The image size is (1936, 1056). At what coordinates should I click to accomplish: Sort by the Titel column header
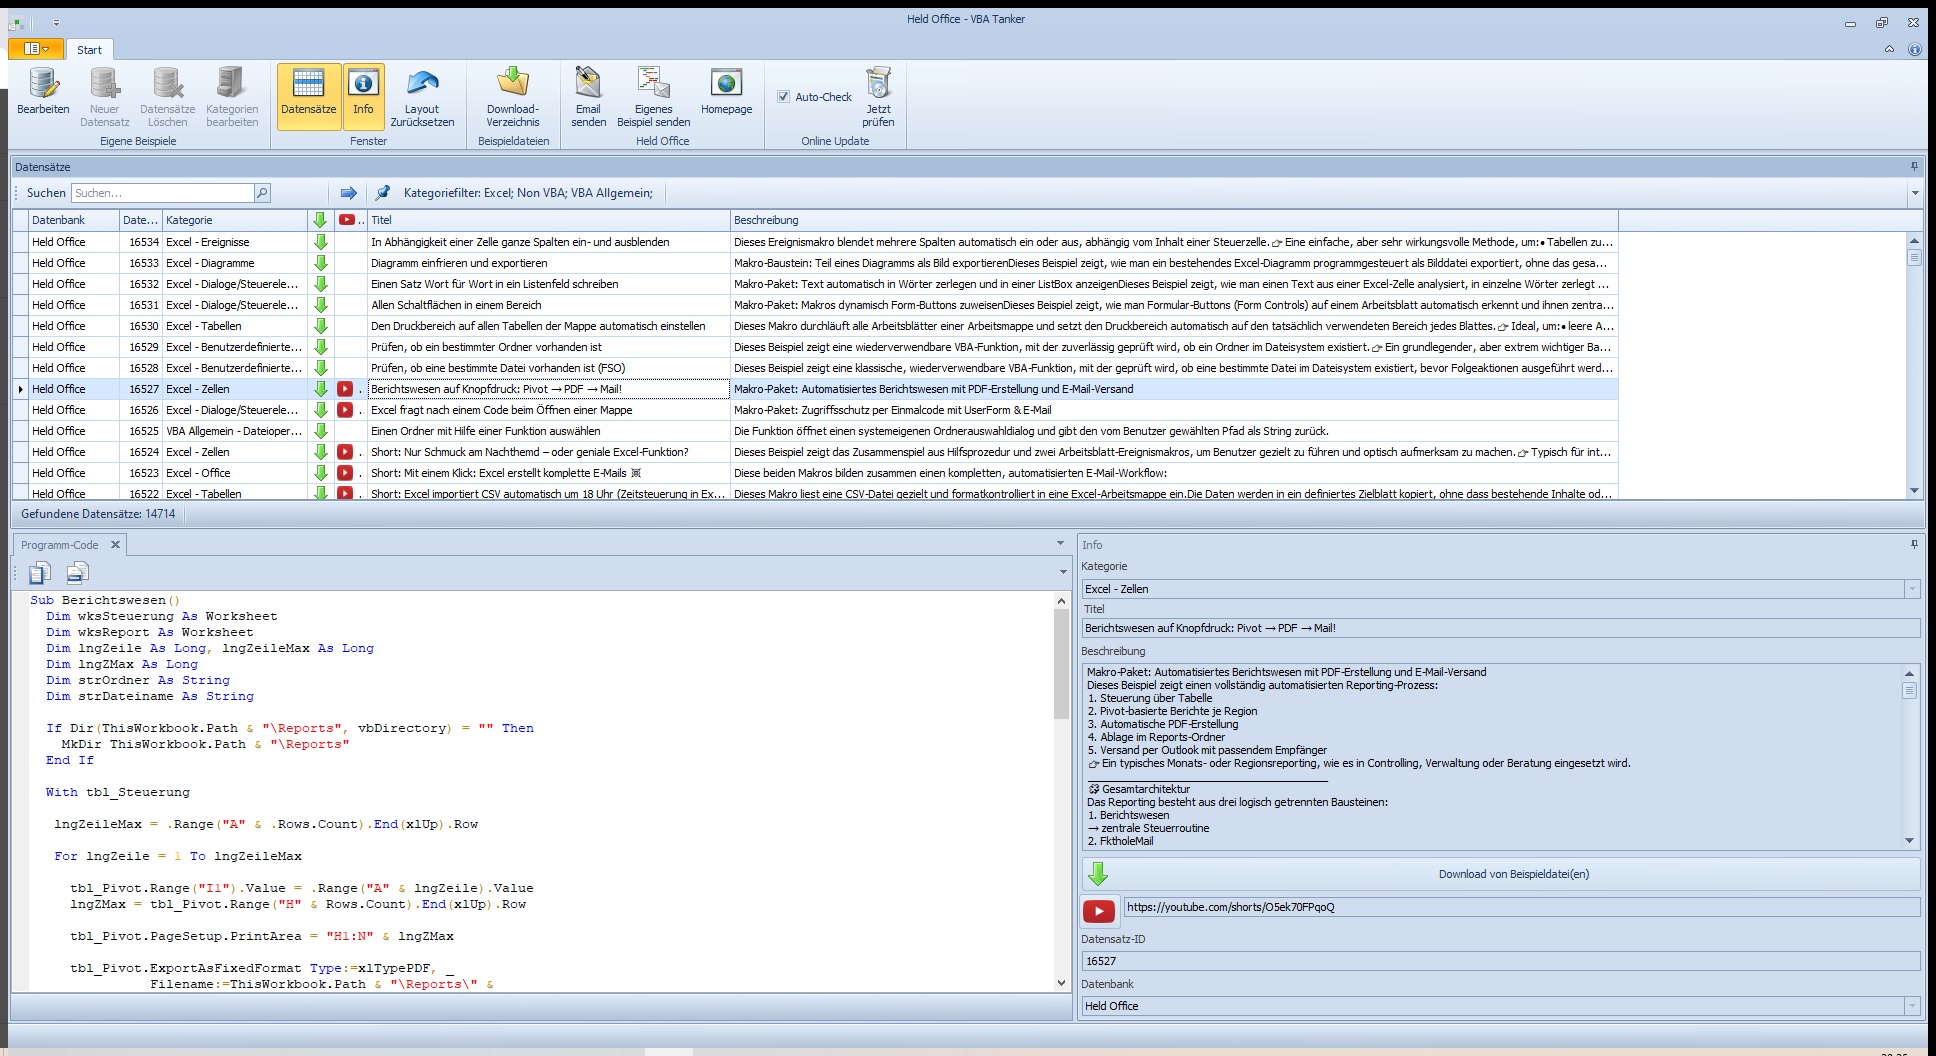(x=548, y=220)
